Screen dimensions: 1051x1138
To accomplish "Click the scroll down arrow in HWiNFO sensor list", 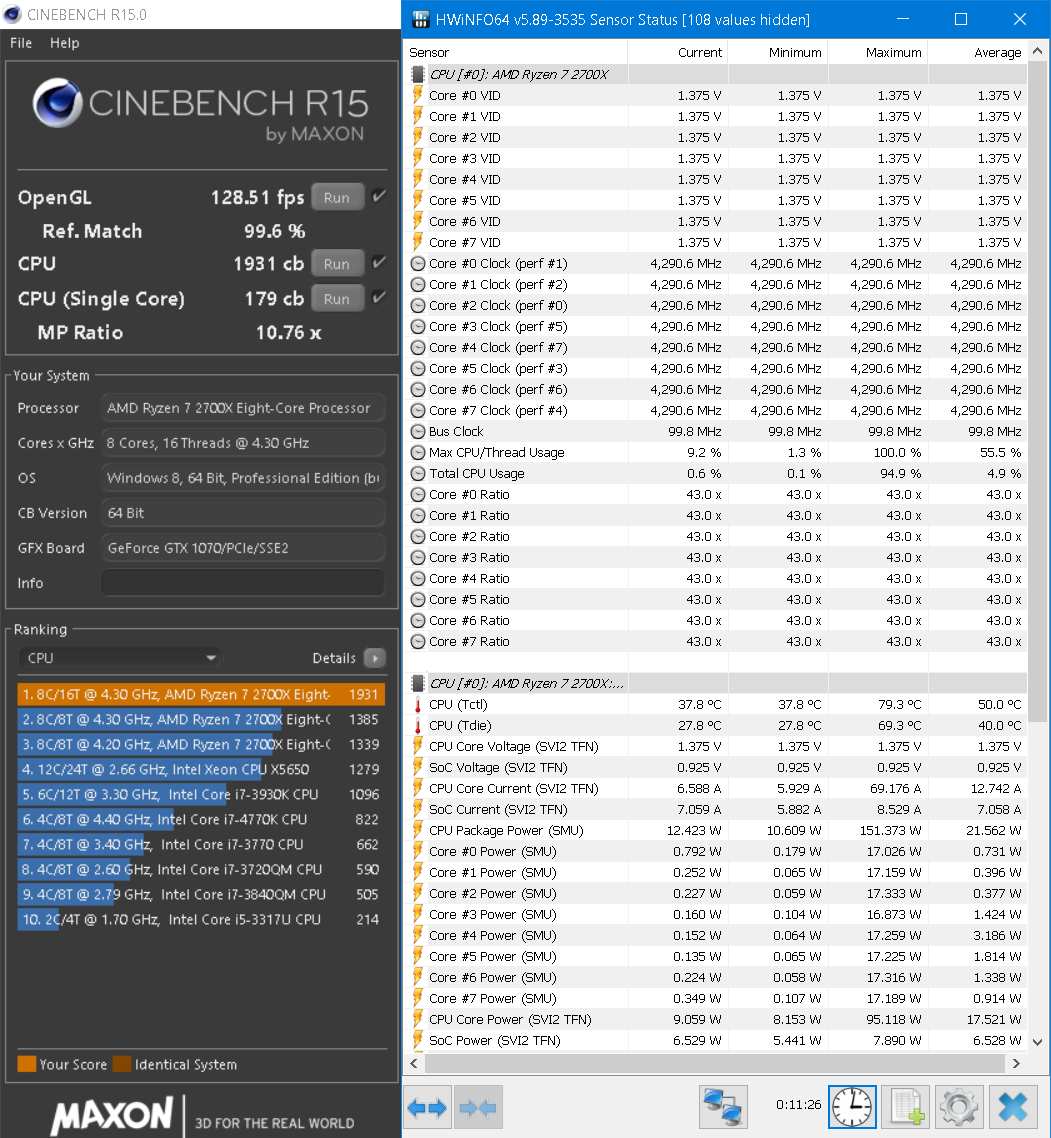I will (1037, 1041).
